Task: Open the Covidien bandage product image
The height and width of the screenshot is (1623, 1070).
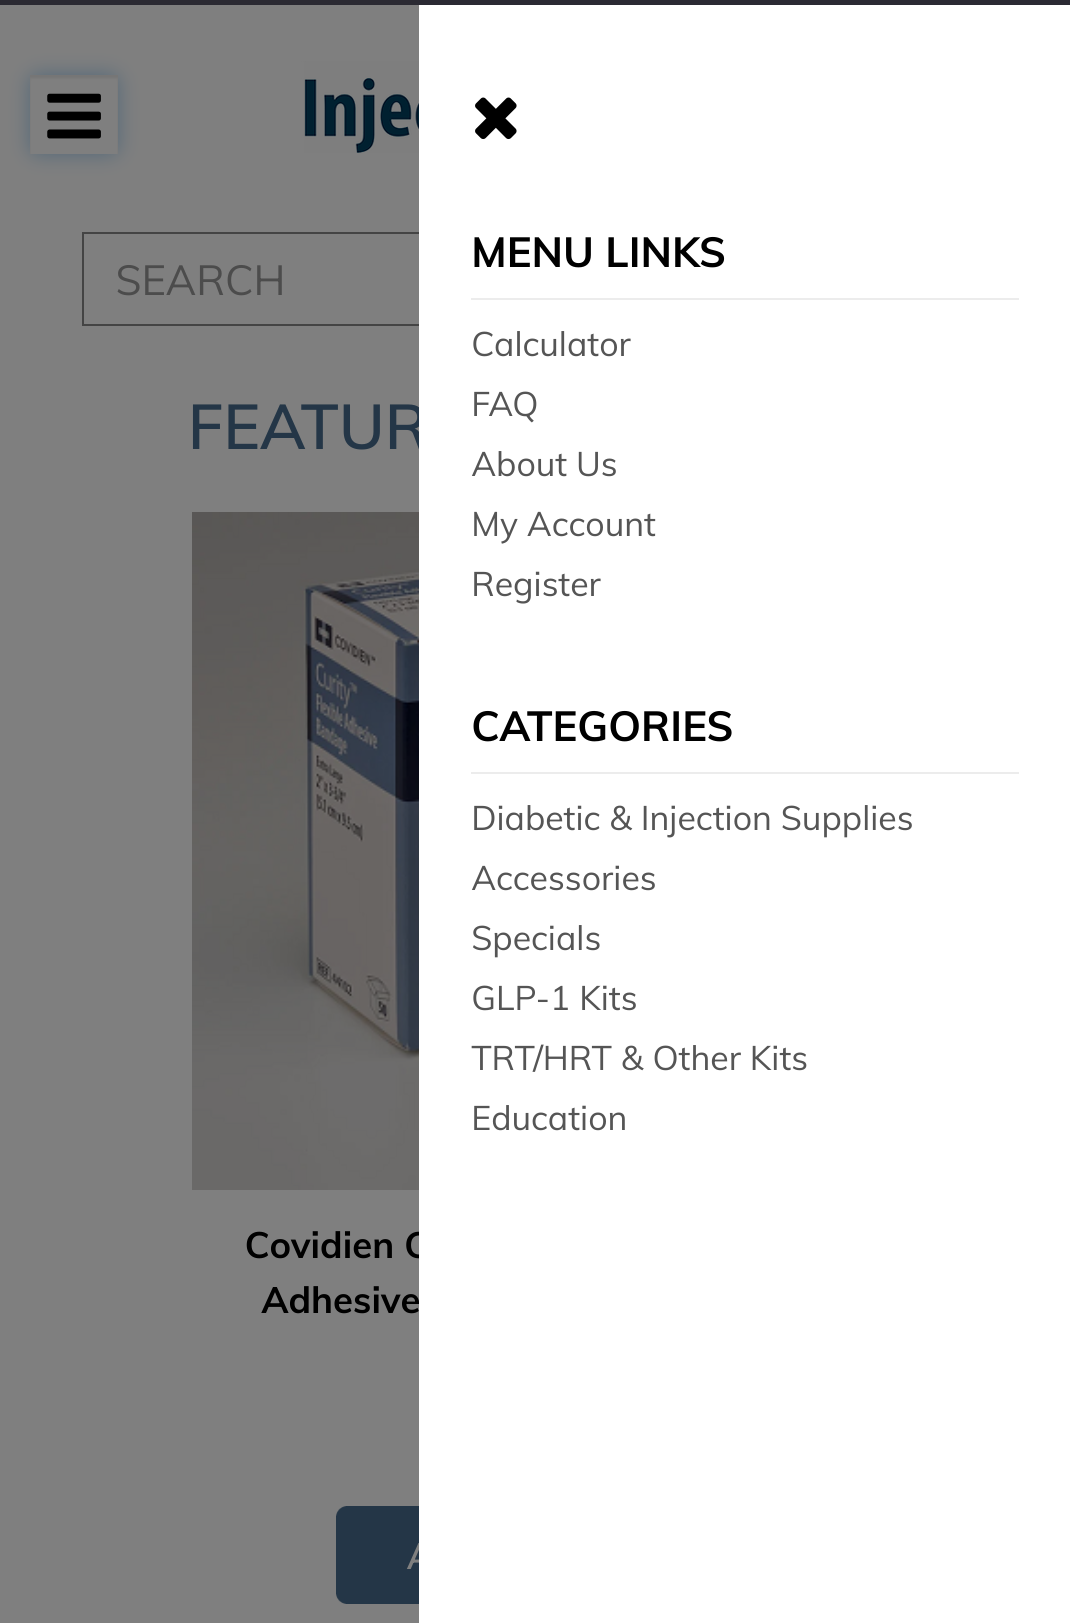Action: tap(305, 851)
